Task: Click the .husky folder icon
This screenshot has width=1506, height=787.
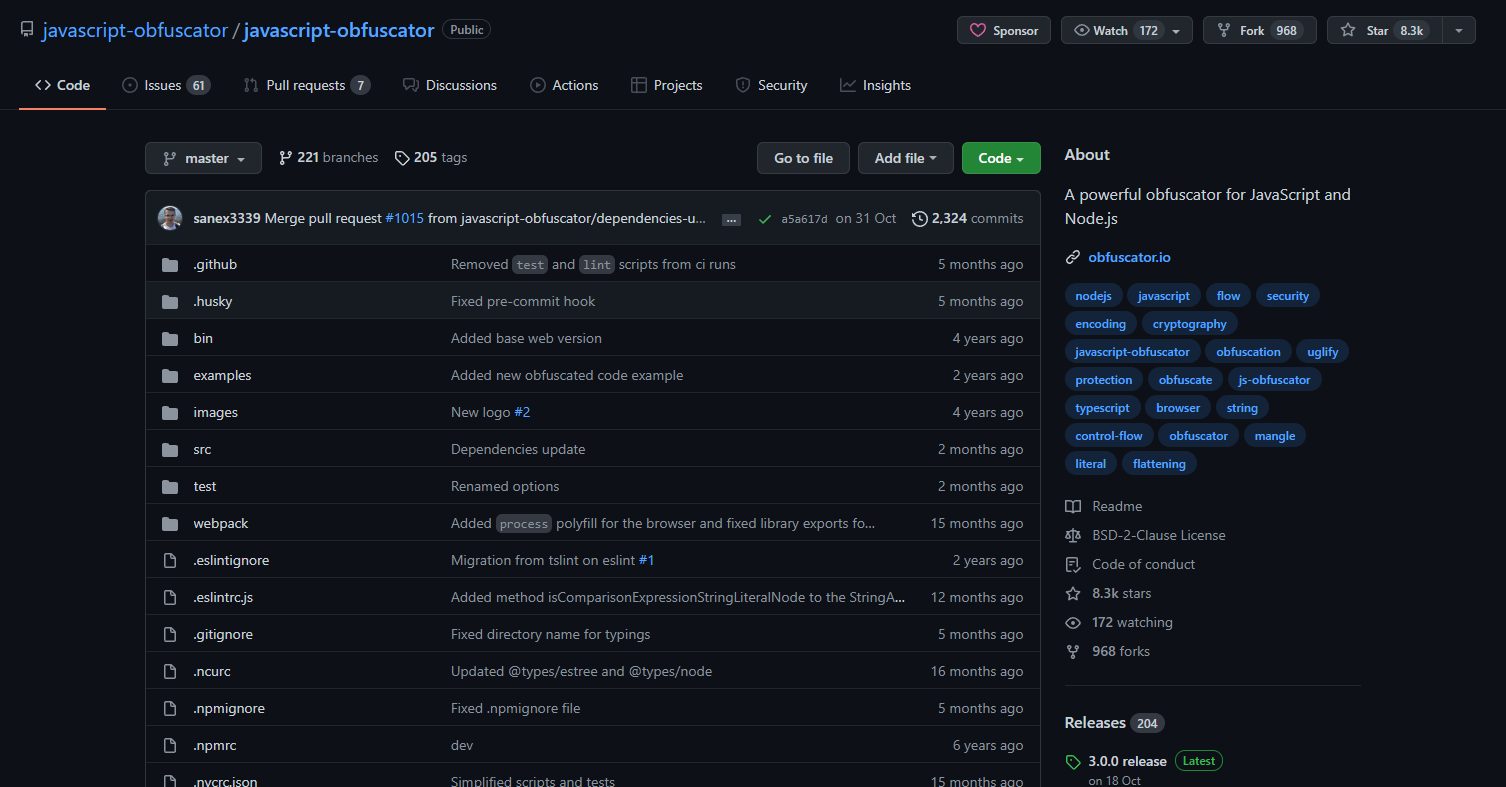Action: tap(170, 301)
